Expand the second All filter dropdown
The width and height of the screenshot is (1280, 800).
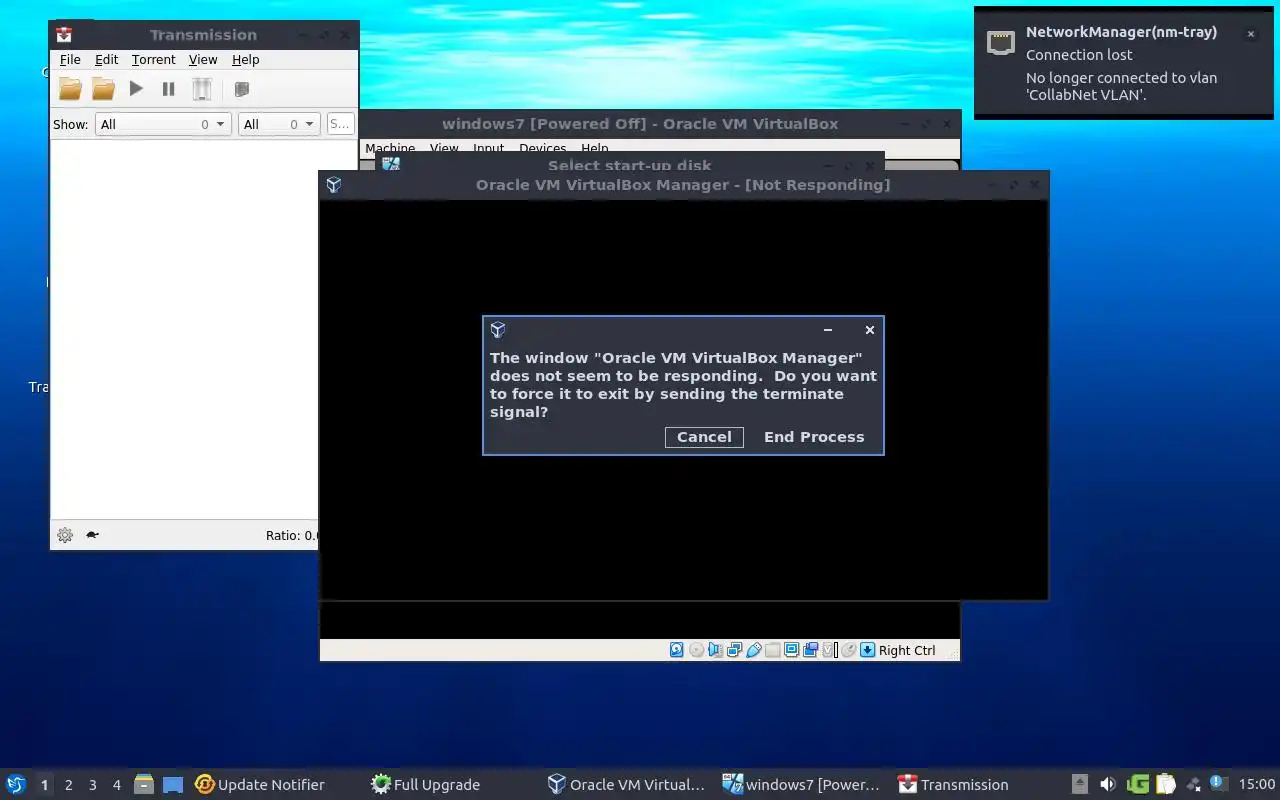[x=279, y=124]
